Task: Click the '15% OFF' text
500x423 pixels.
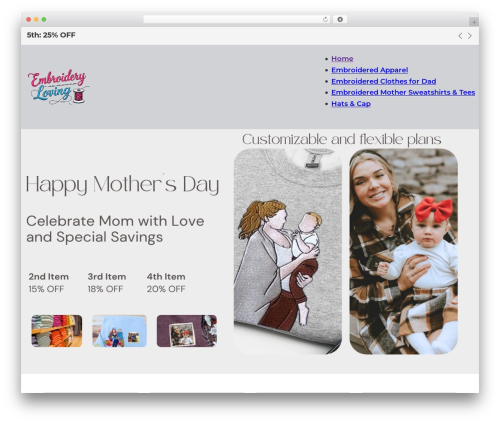Action: pos(46,289)
